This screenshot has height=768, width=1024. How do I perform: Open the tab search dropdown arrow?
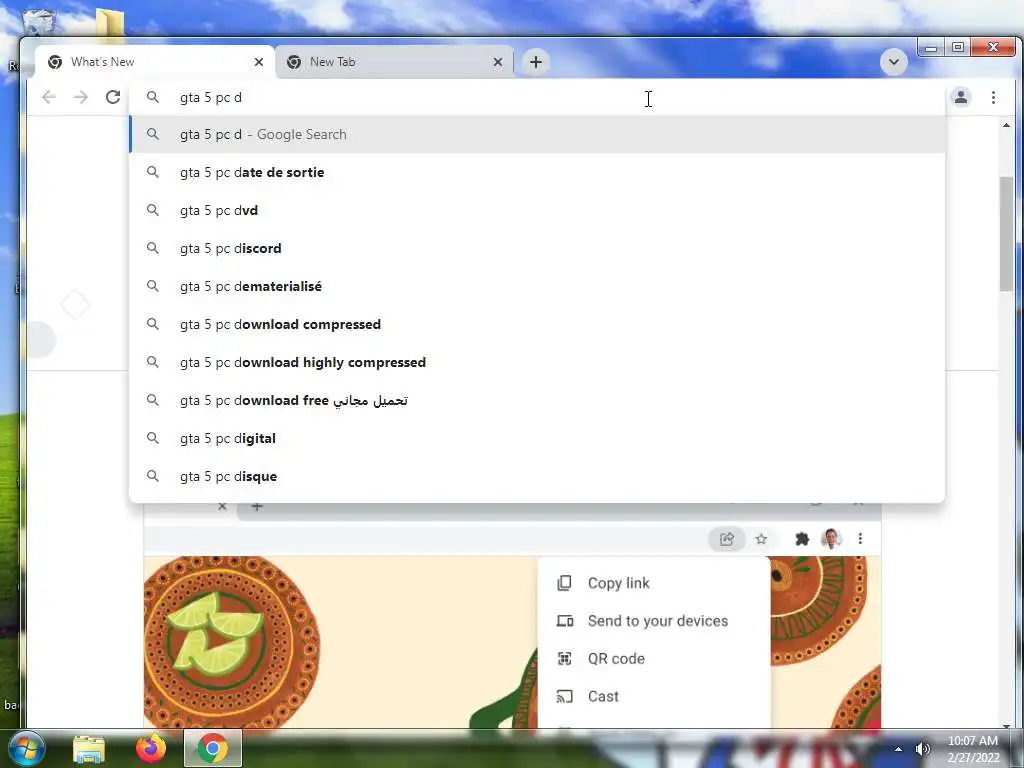[x=893, y=62]
